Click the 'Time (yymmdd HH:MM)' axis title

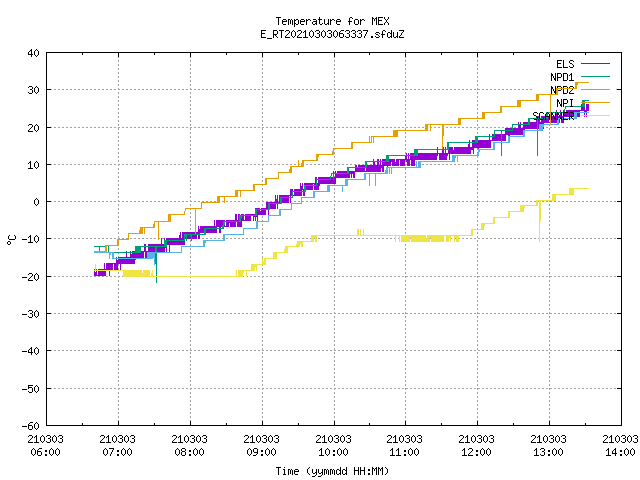[332, 471]
